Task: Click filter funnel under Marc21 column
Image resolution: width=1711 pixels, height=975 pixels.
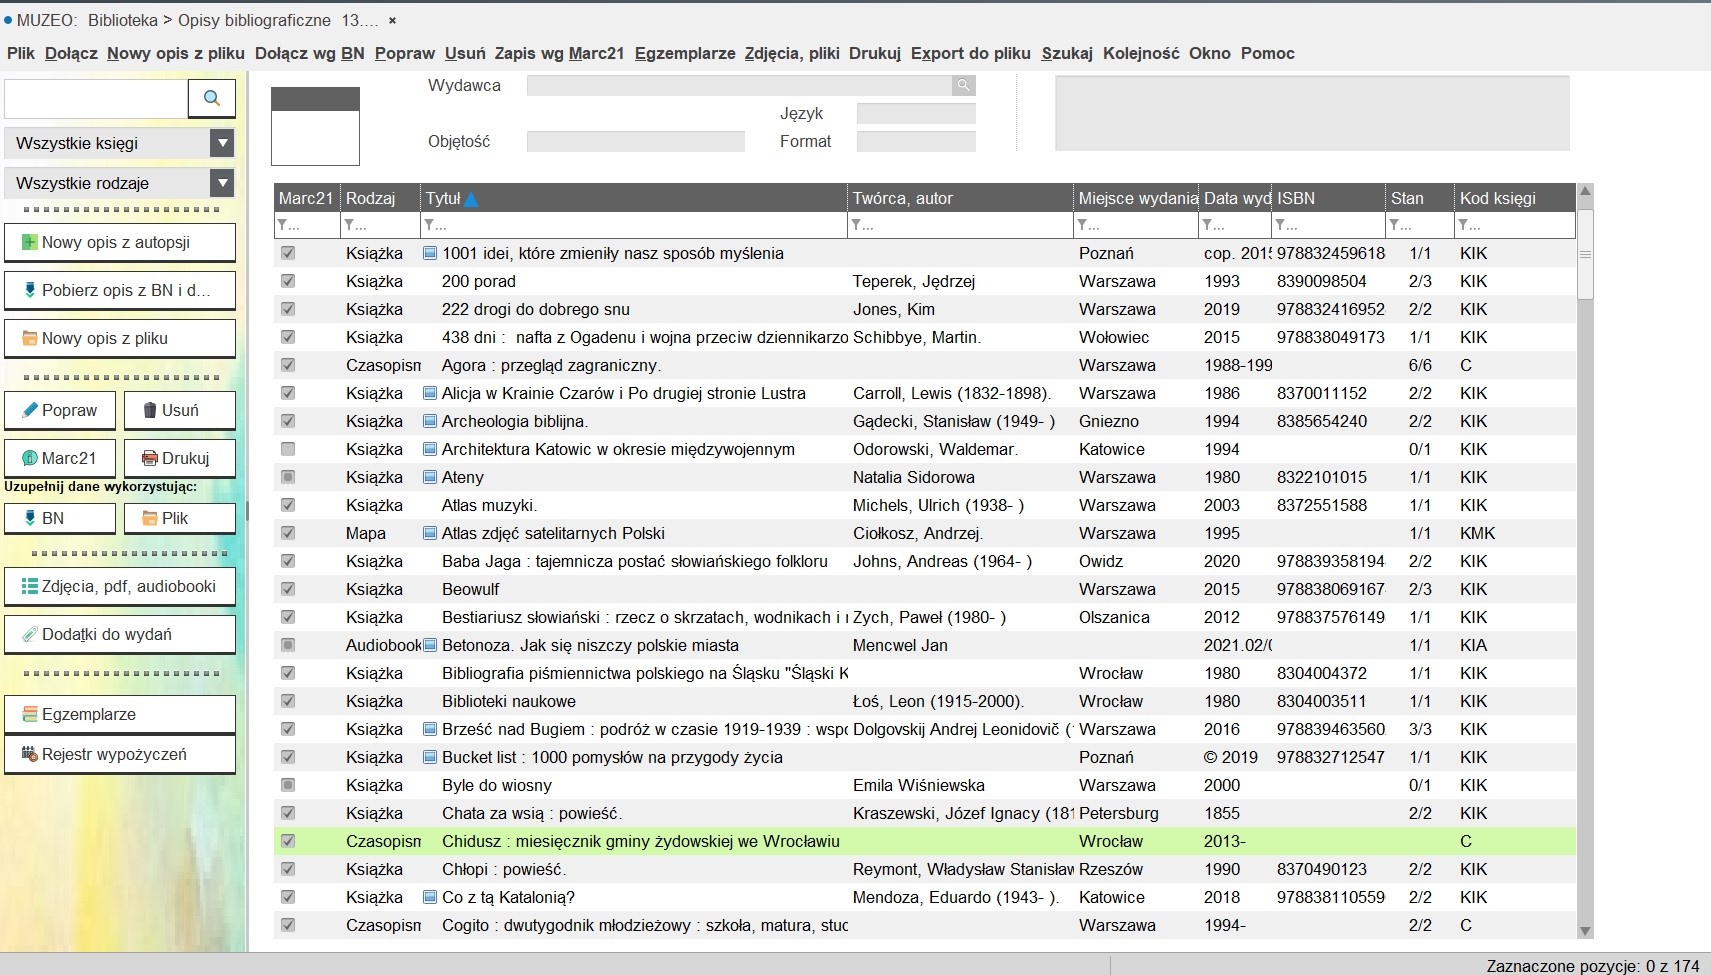Action: (282, 226)
